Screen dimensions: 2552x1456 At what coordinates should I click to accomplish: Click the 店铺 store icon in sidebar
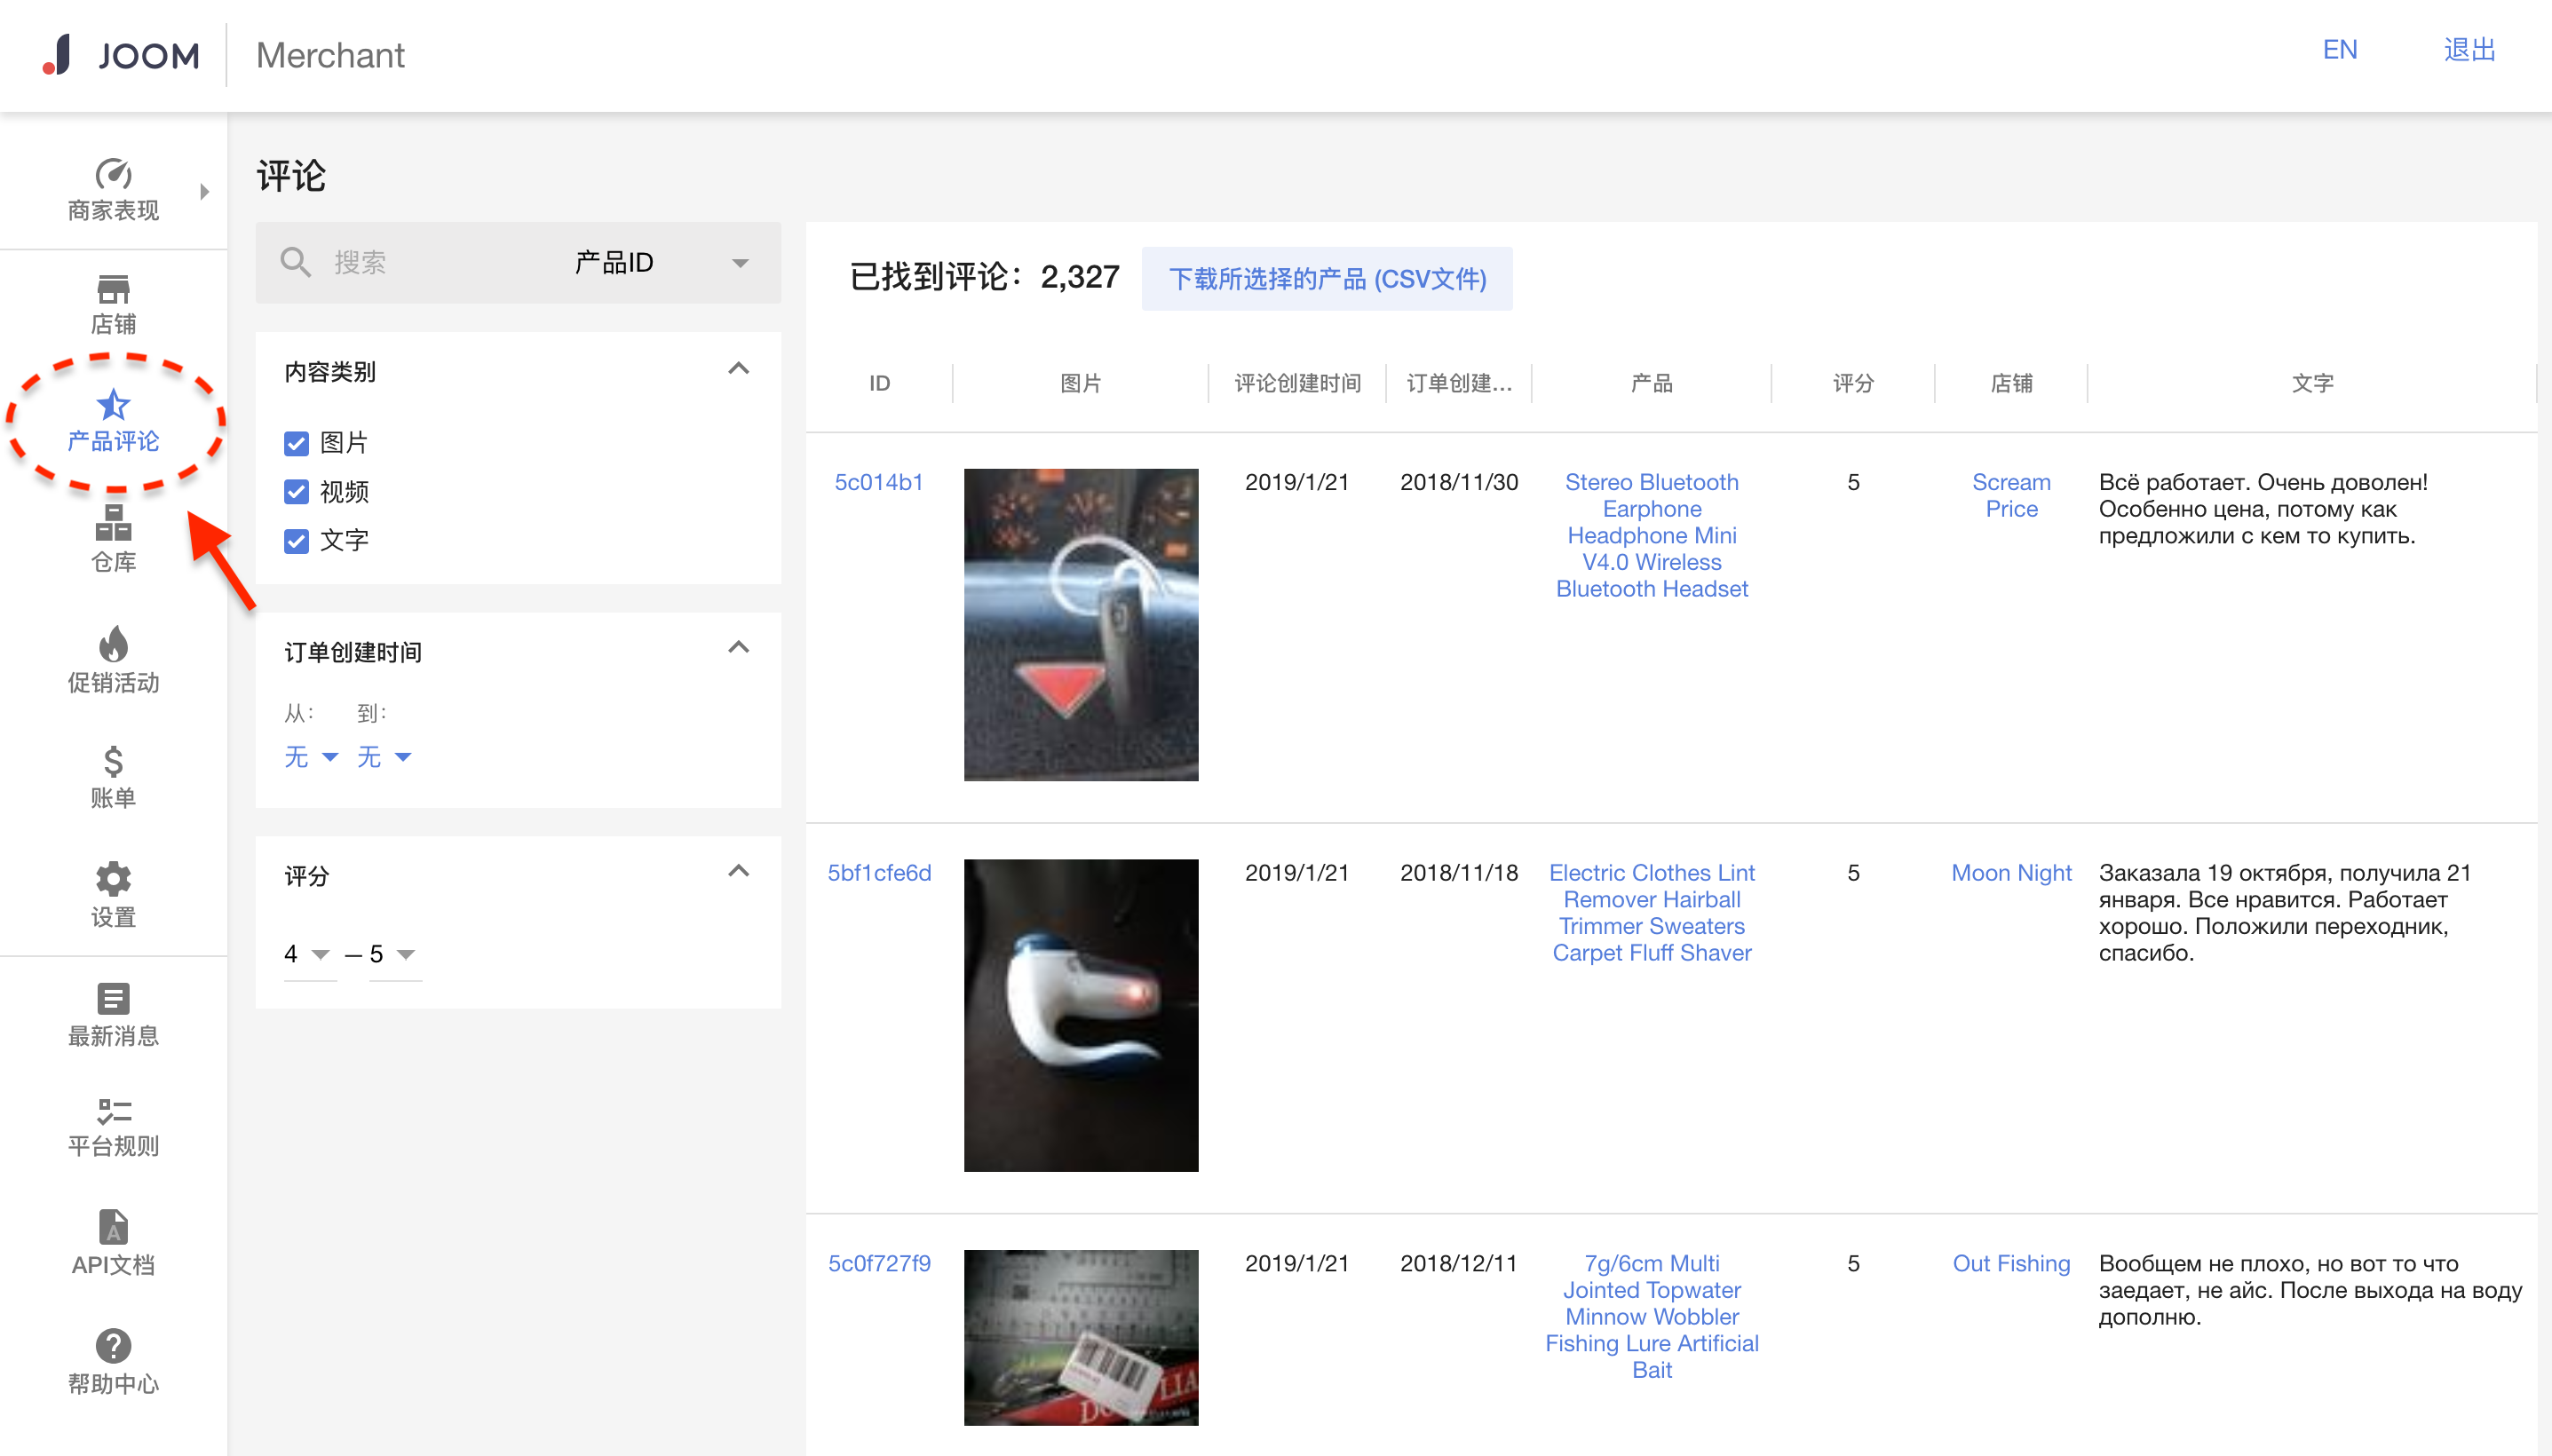[113, 289]
